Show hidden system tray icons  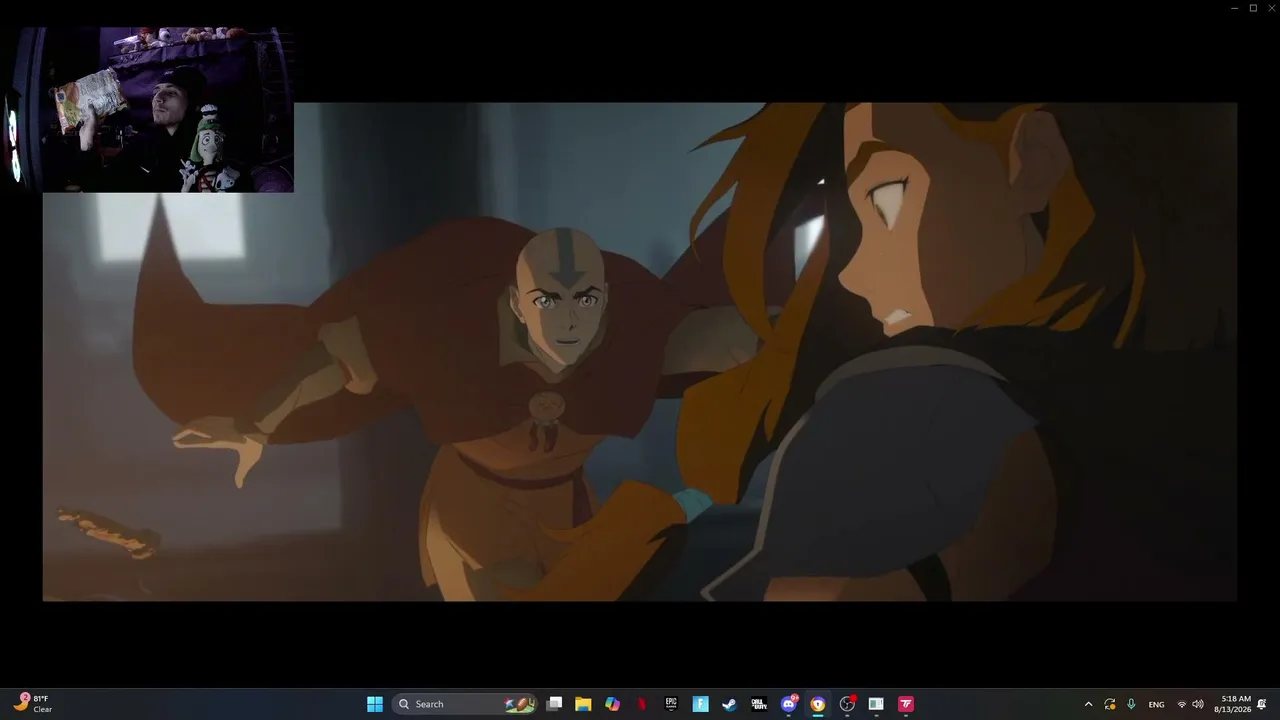point(1088,704)
